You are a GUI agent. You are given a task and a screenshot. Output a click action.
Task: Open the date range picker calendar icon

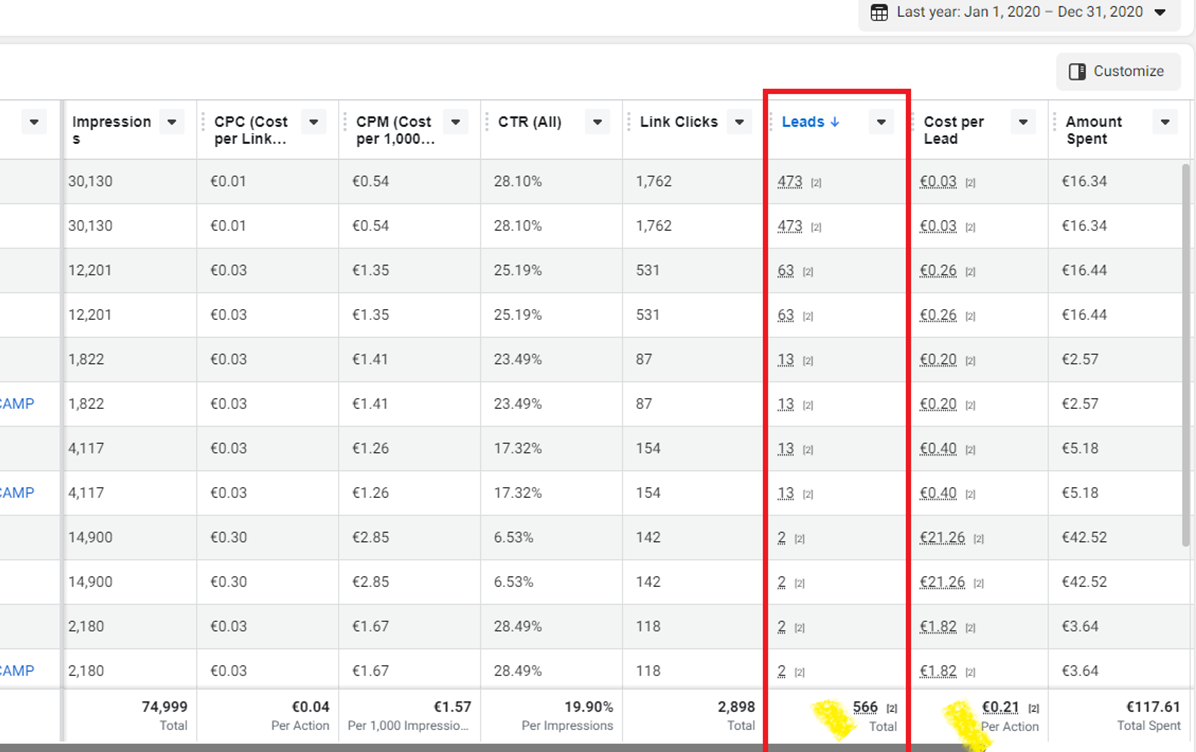(x=879, y=13)
